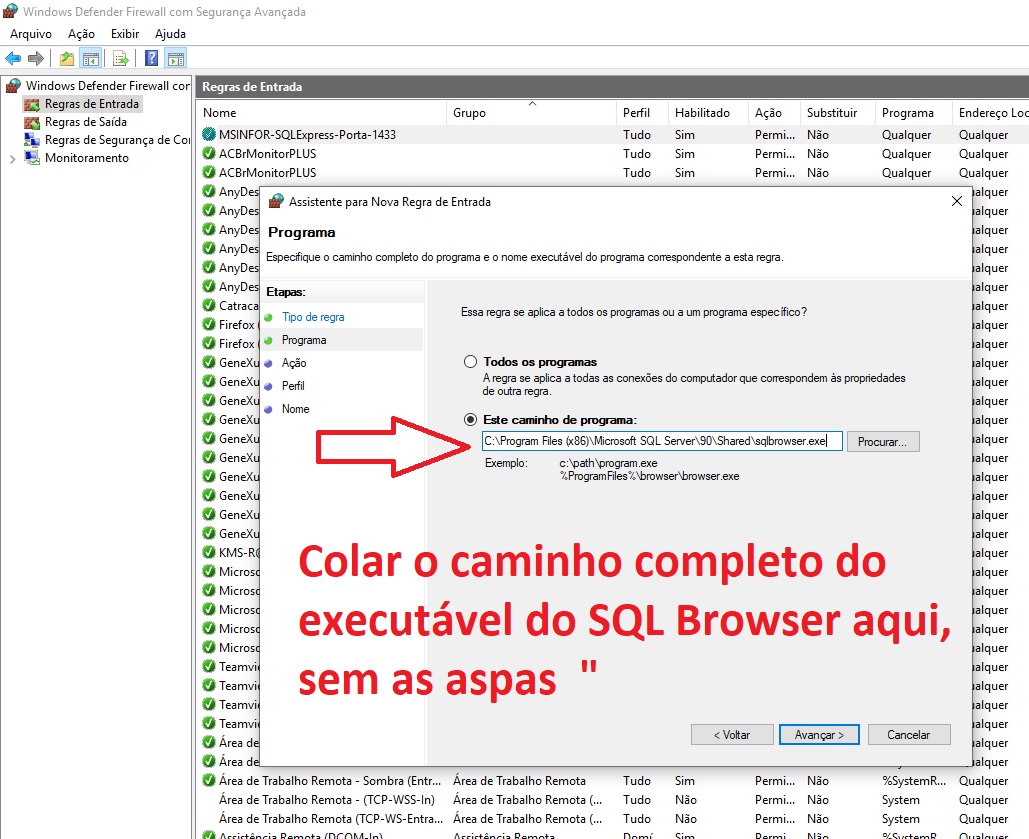Go back with the Voltar button

point(732,735)
